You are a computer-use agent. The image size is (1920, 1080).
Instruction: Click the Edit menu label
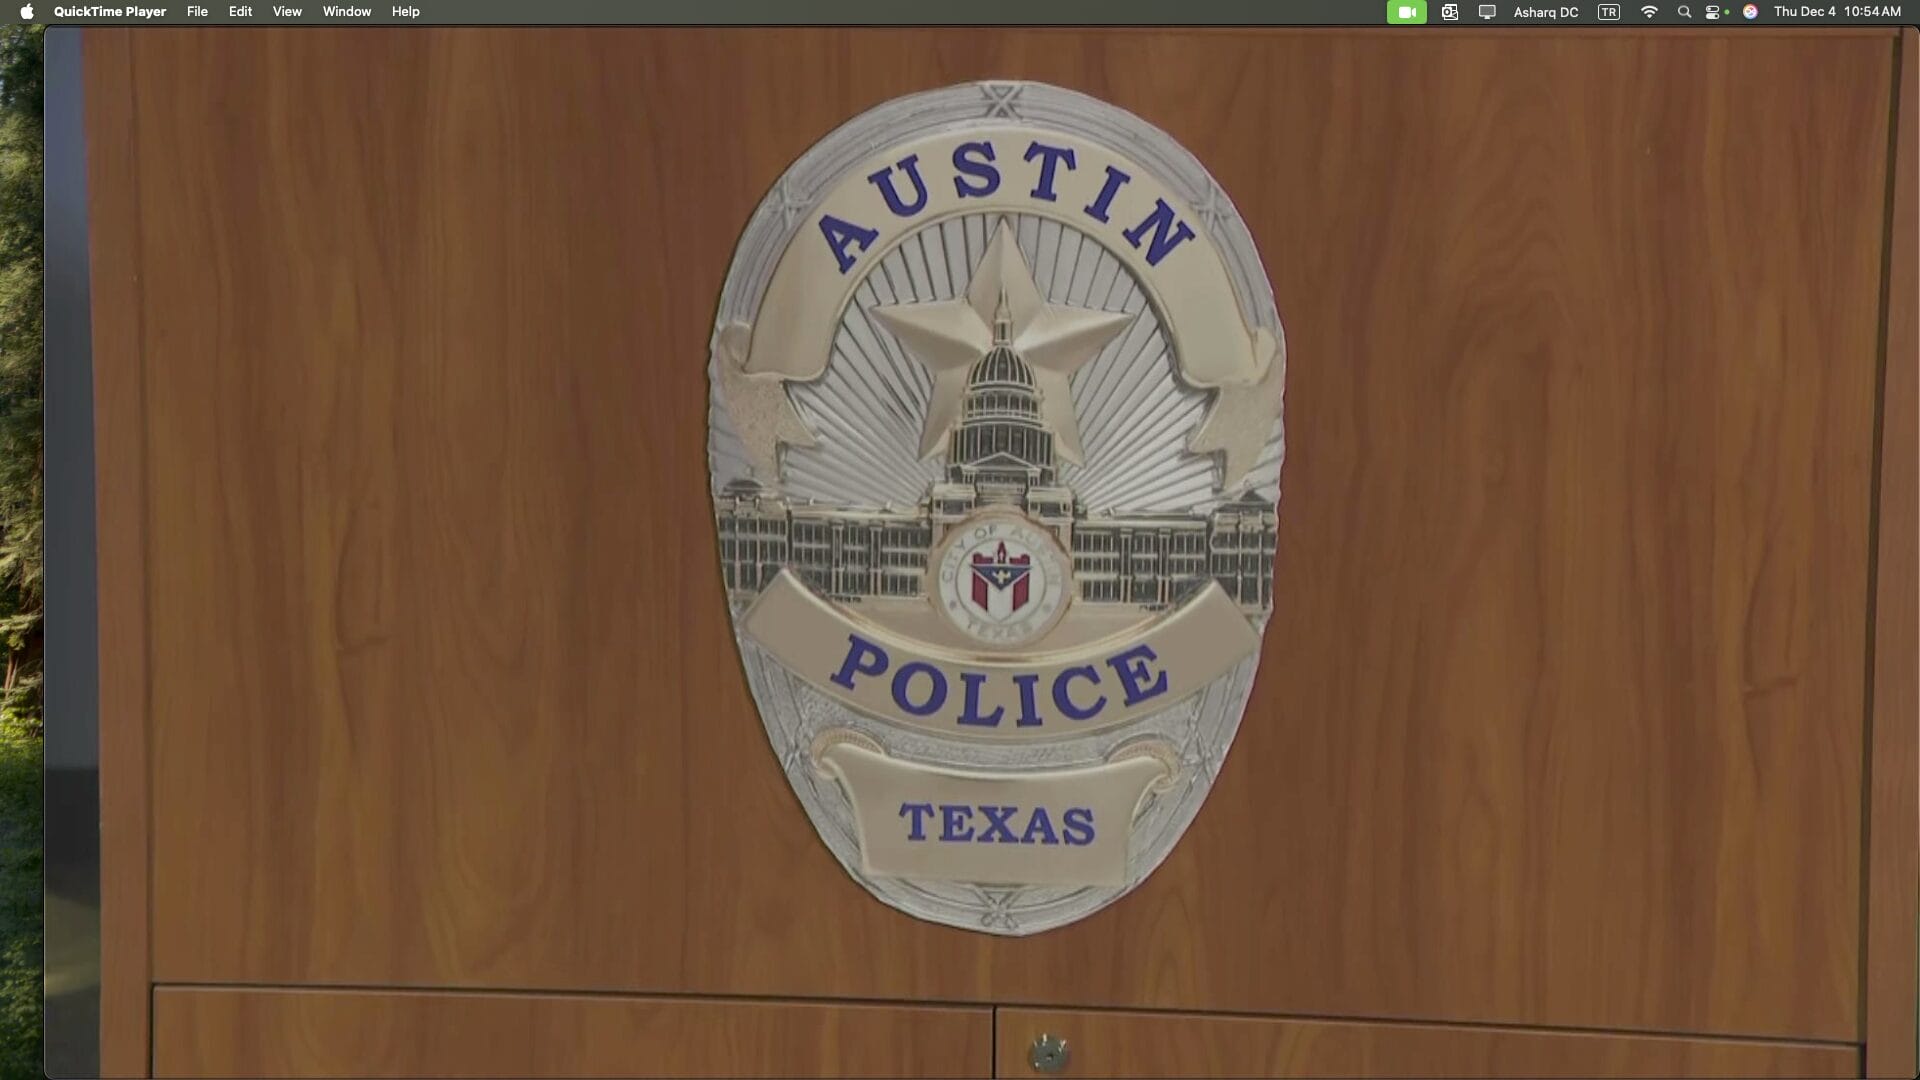pos(238,12)
